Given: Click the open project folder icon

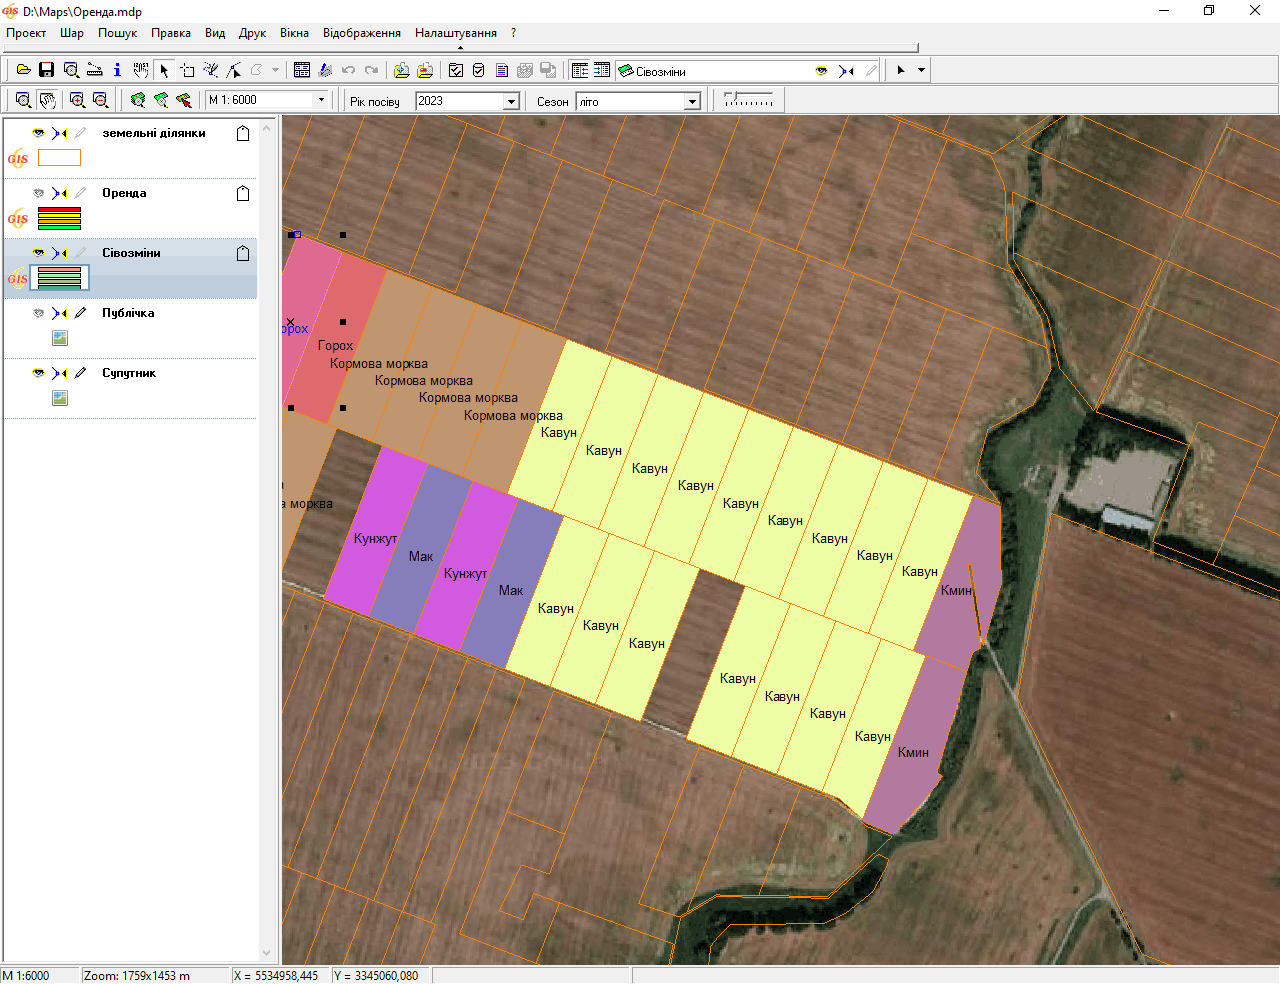Looking at the screenshot, I should click(x=23, y=70).
